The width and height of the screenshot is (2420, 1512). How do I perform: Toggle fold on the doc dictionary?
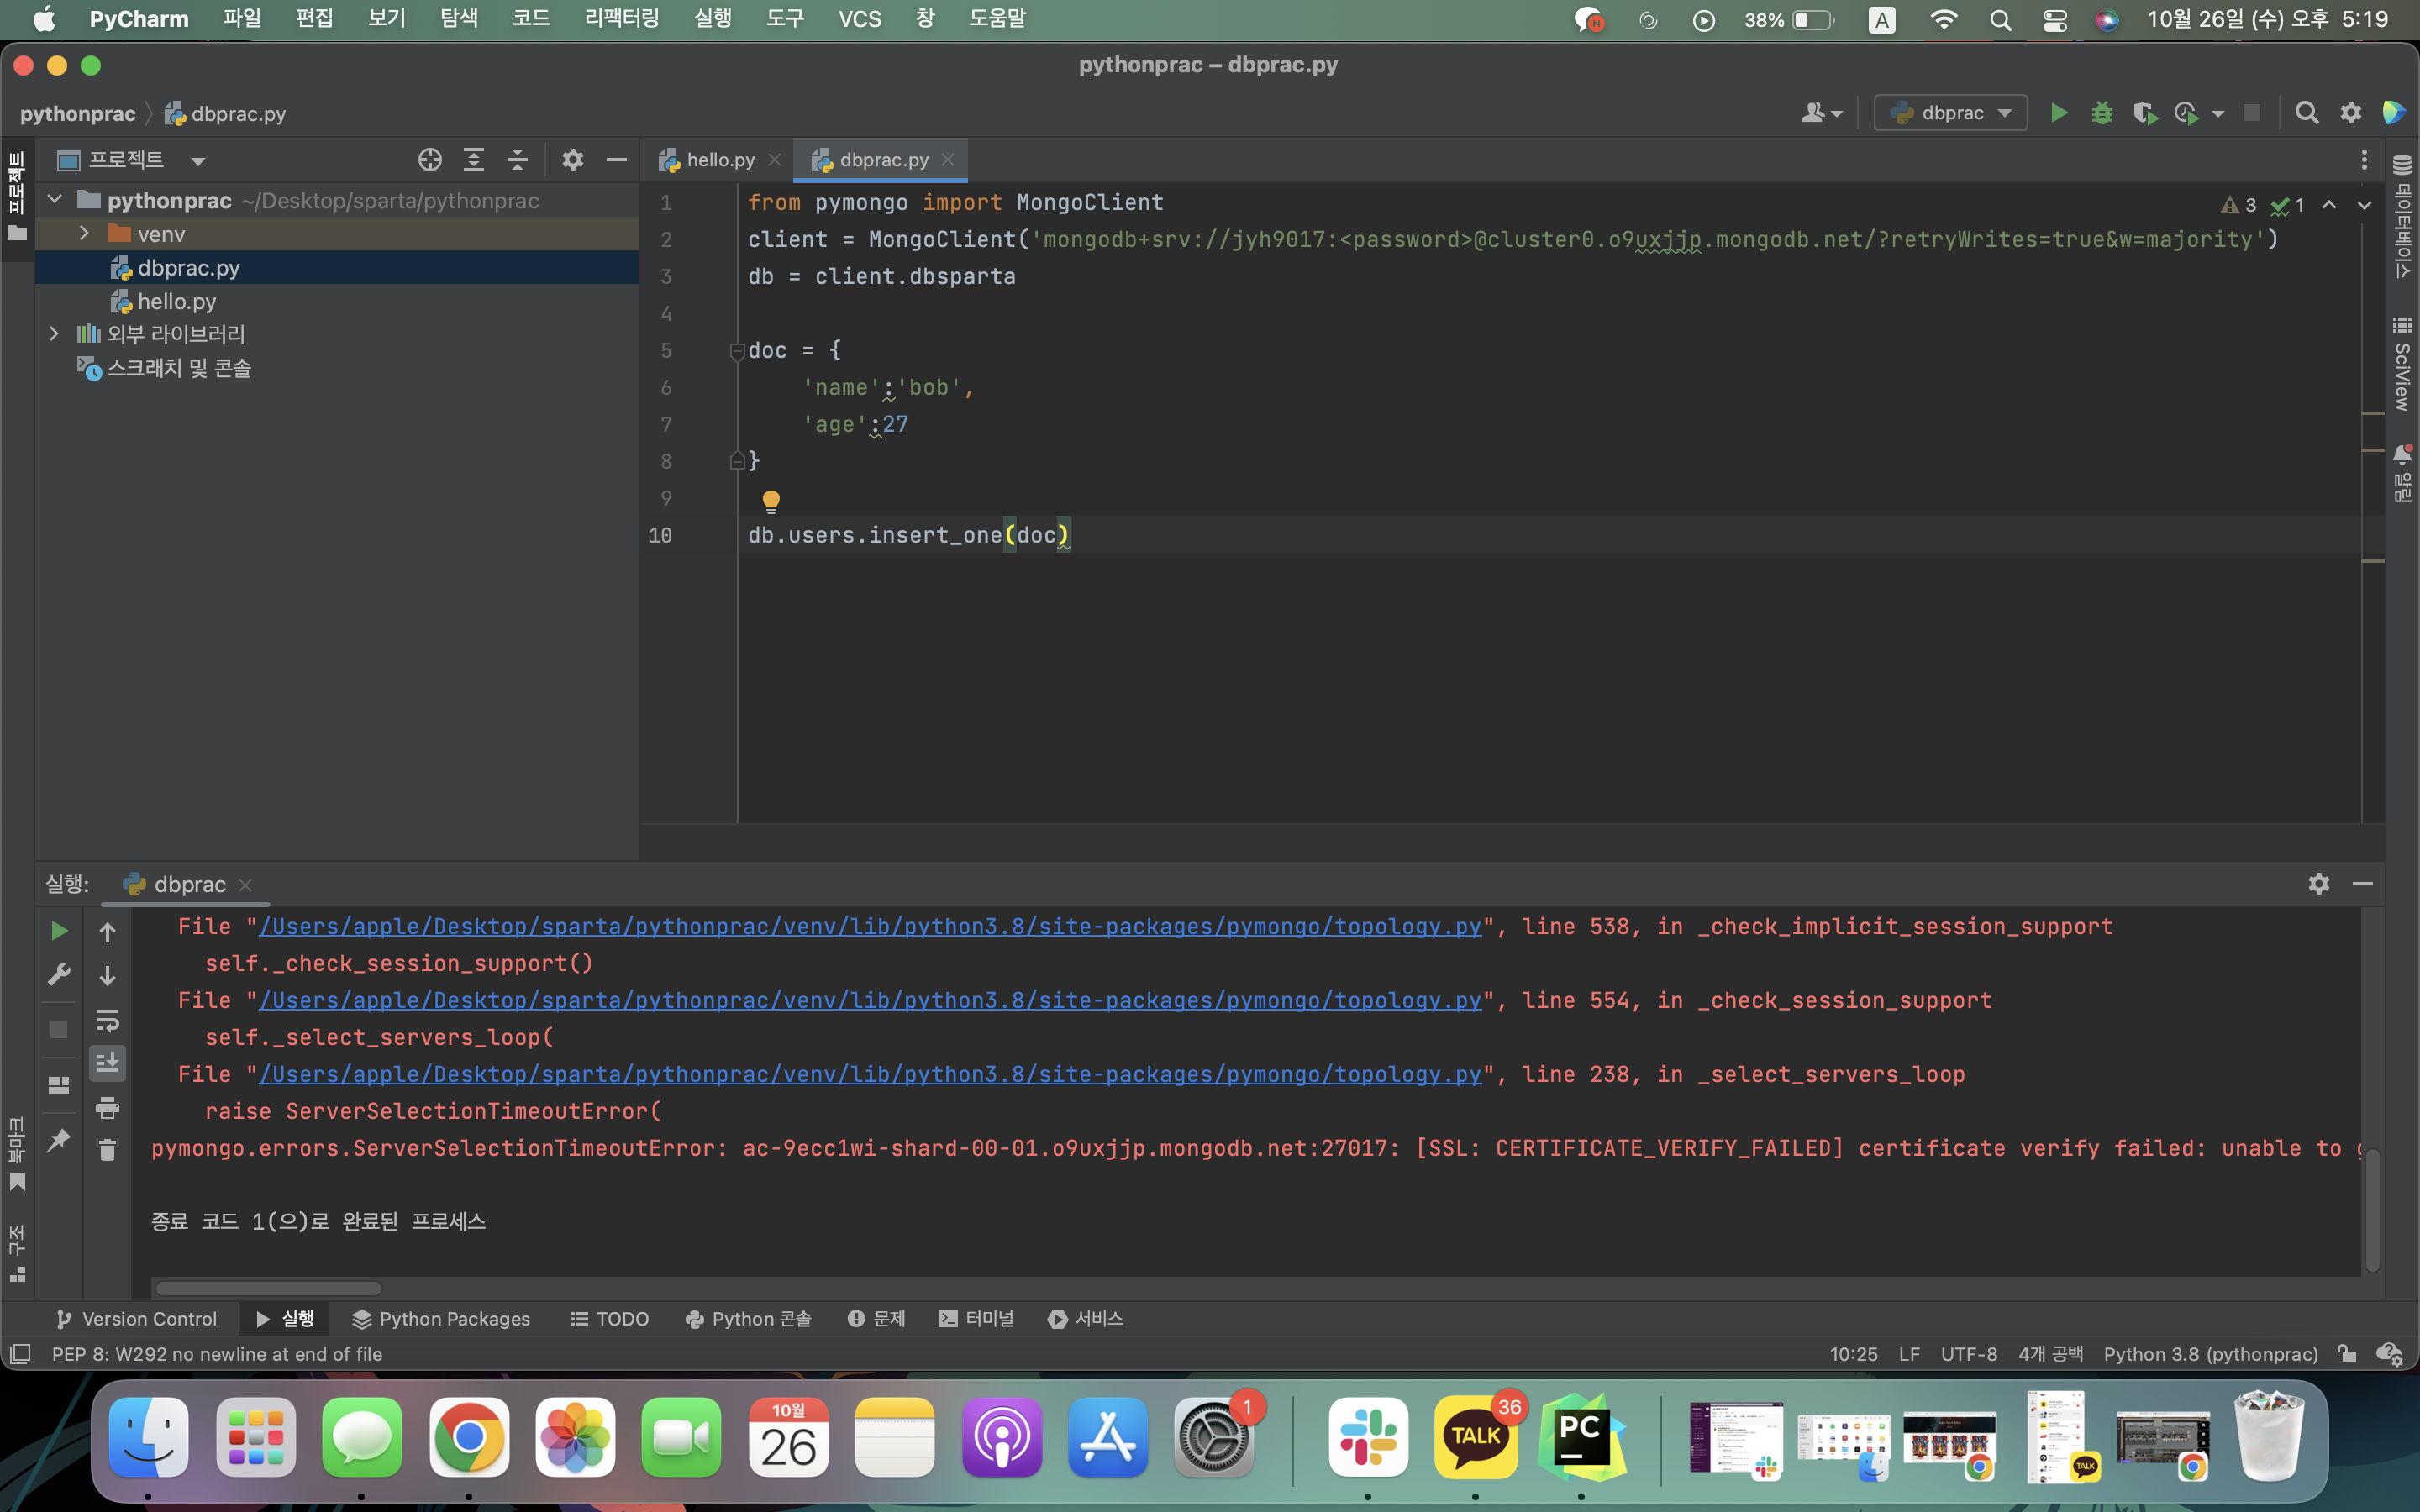coord(737,351)
